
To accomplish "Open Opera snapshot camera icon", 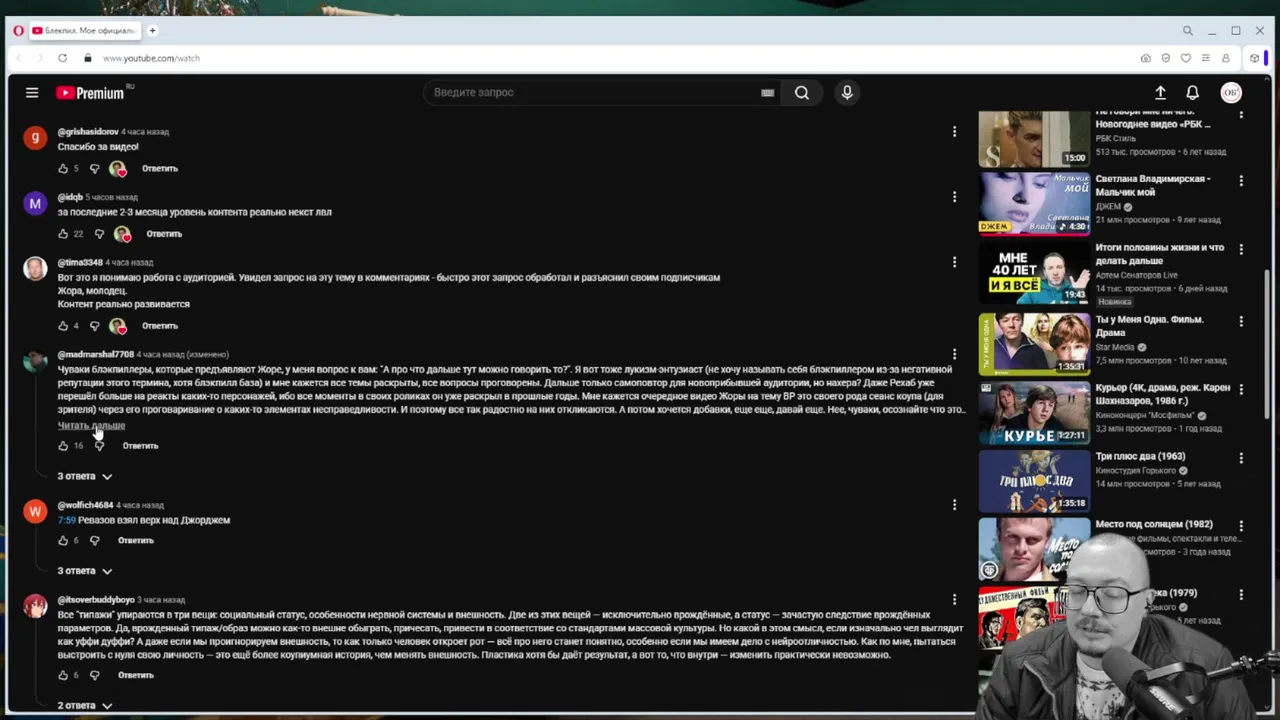I will pos(1145,58).
